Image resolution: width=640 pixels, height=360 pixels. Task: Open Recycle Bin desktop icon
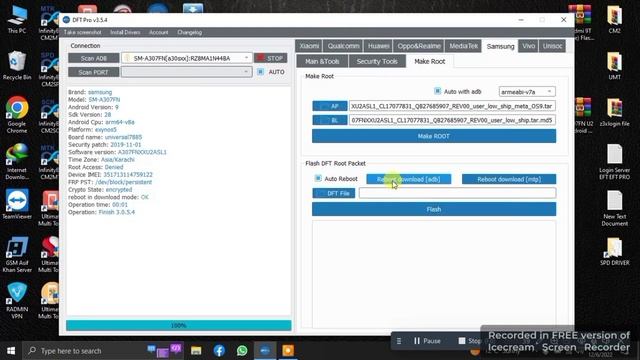[17, 65]
